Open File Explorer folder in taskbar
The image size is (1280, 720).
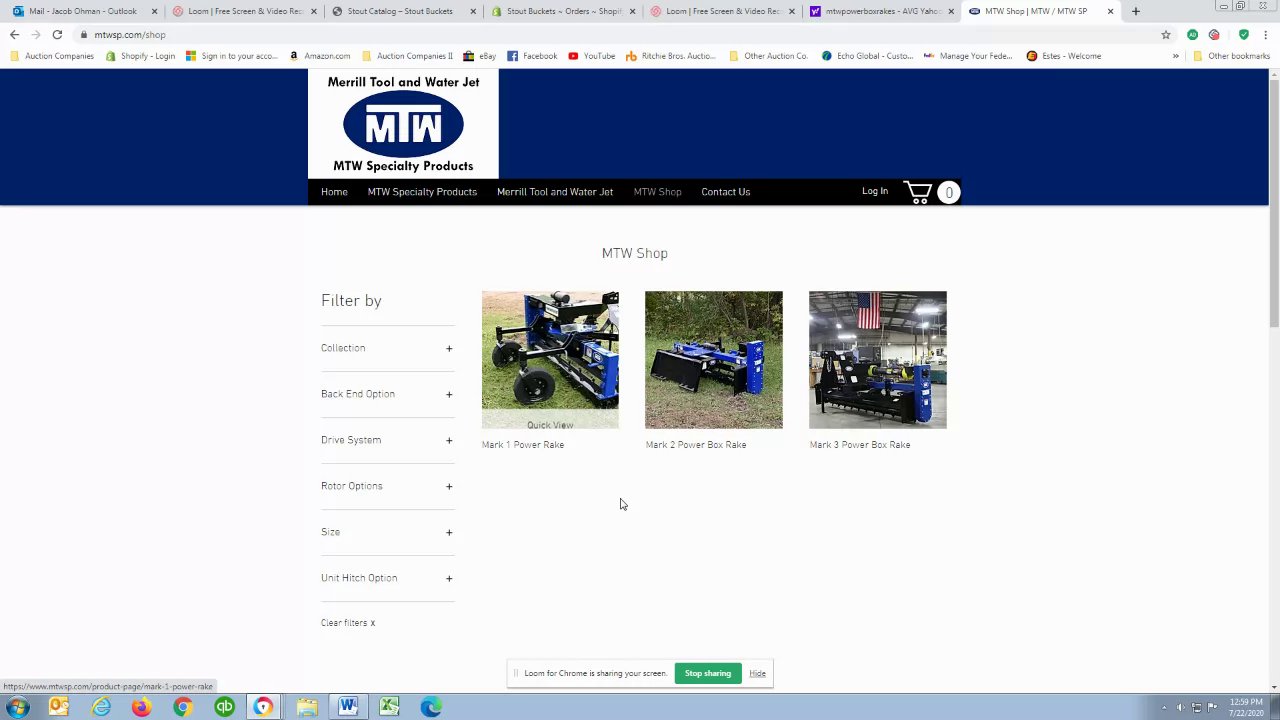click(307, 708)
